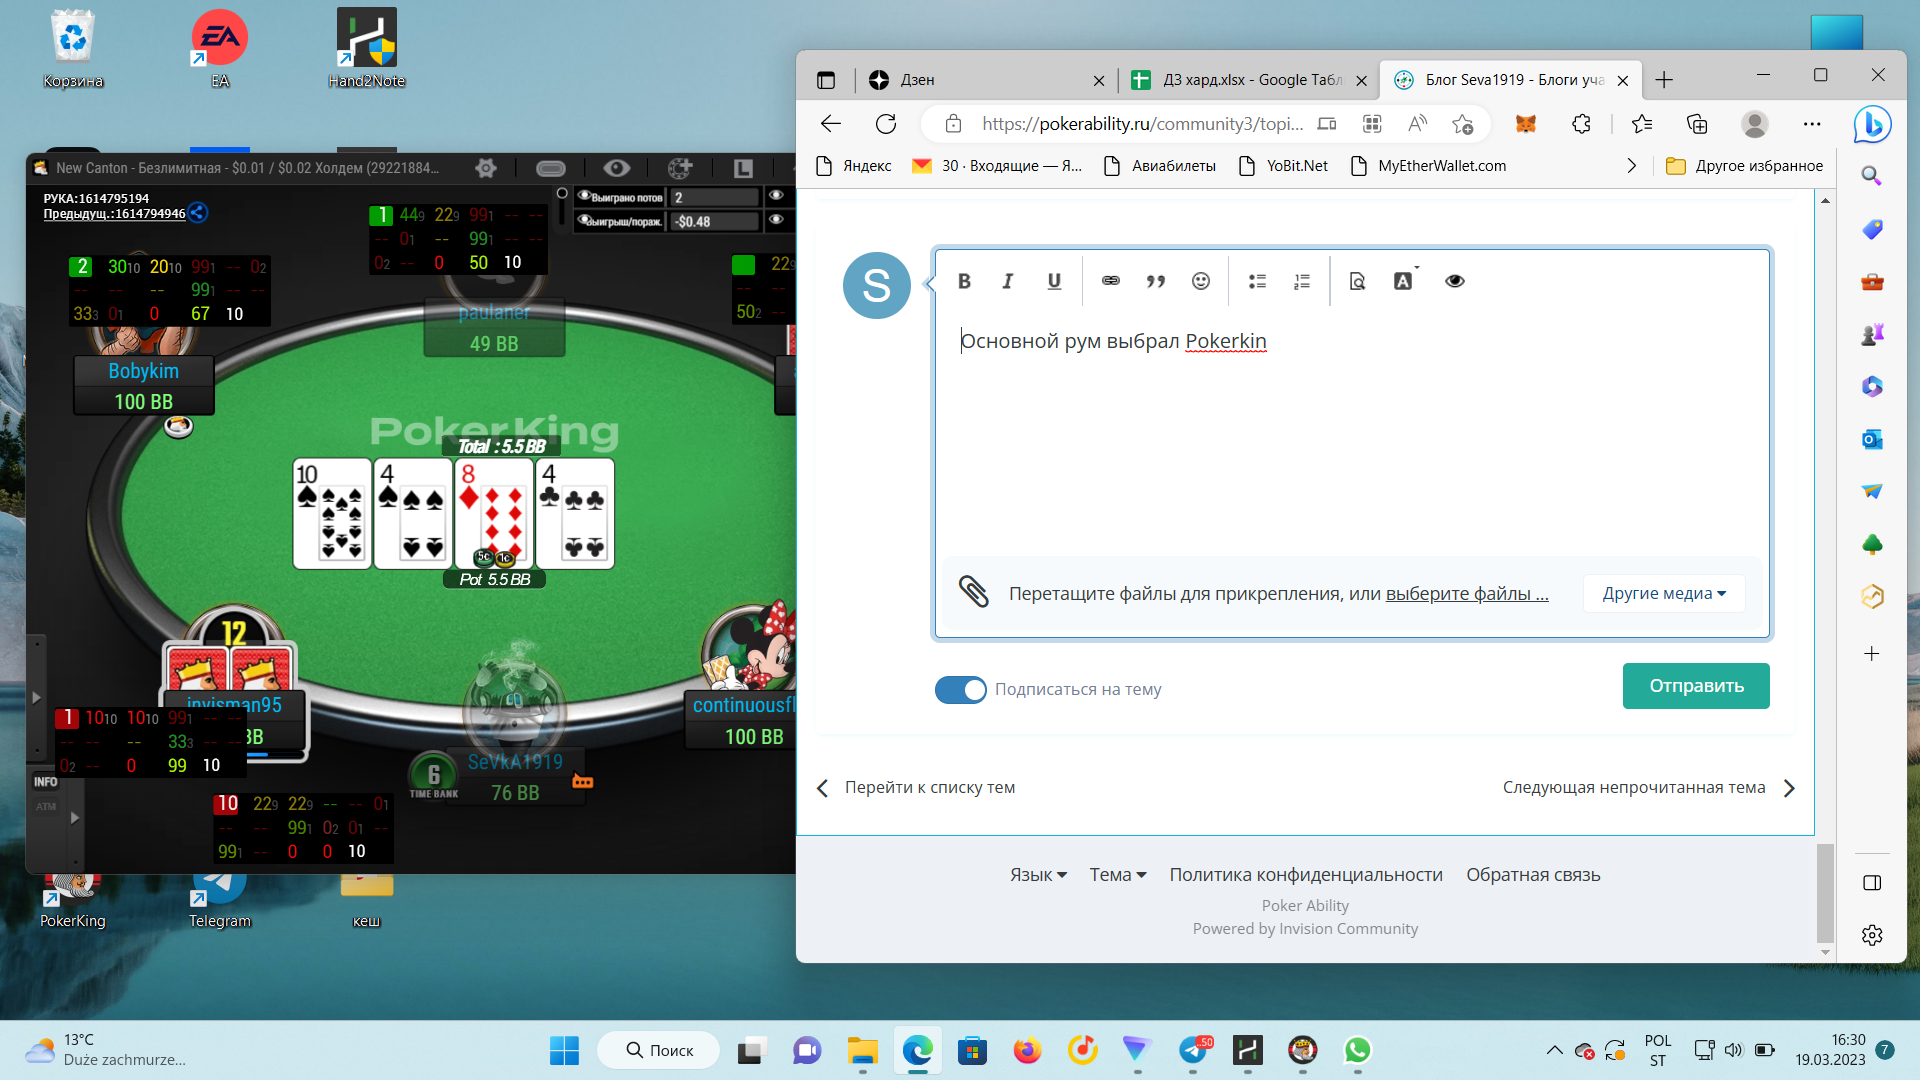
Task: Open WhatsApp from the taskbar
Action: click(x=1357, y=1050)
